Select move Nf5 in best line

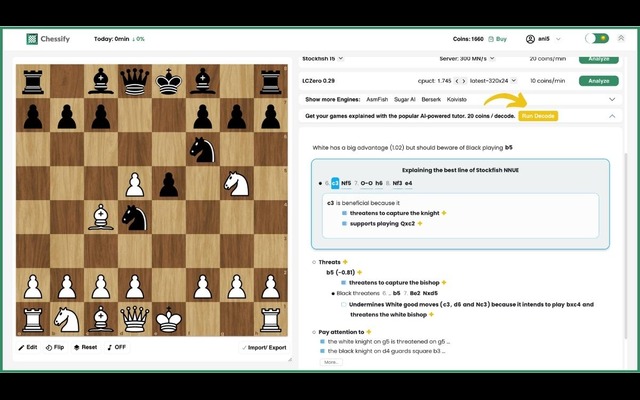tap(346, 183)
